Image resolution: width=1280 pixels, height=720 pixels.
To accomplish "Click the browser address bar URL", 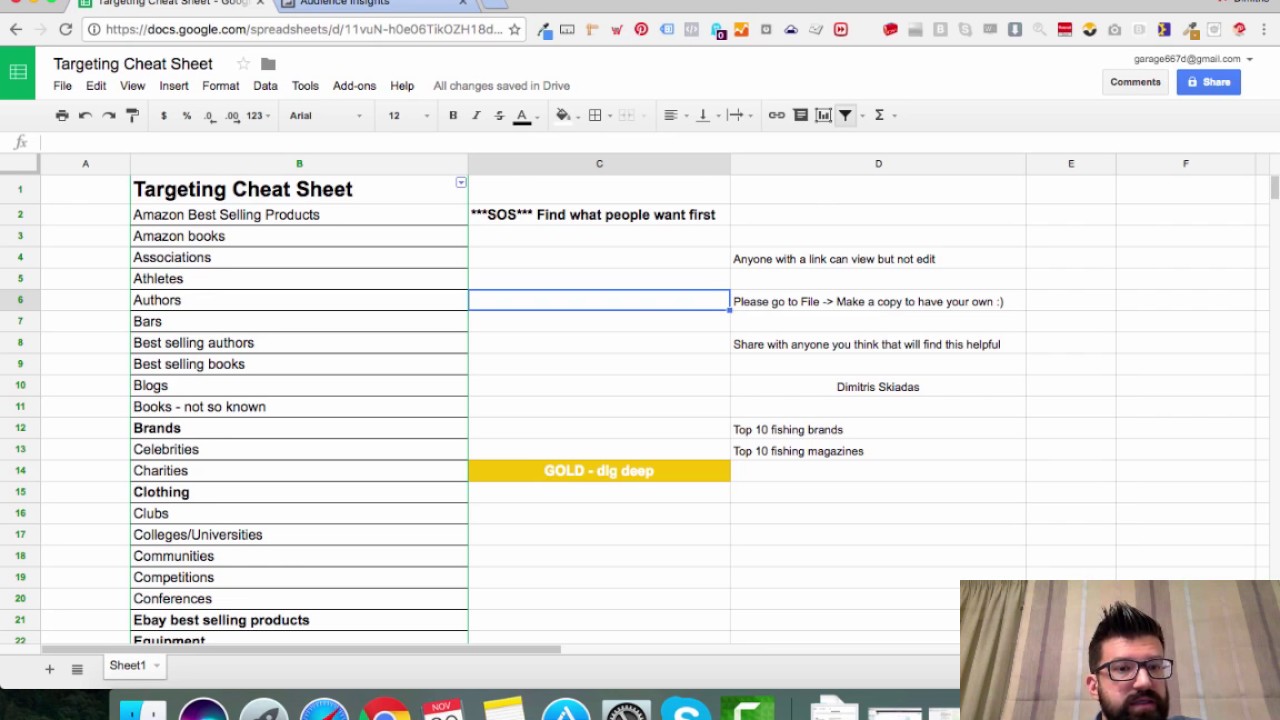I will click(x=304, y=30).
